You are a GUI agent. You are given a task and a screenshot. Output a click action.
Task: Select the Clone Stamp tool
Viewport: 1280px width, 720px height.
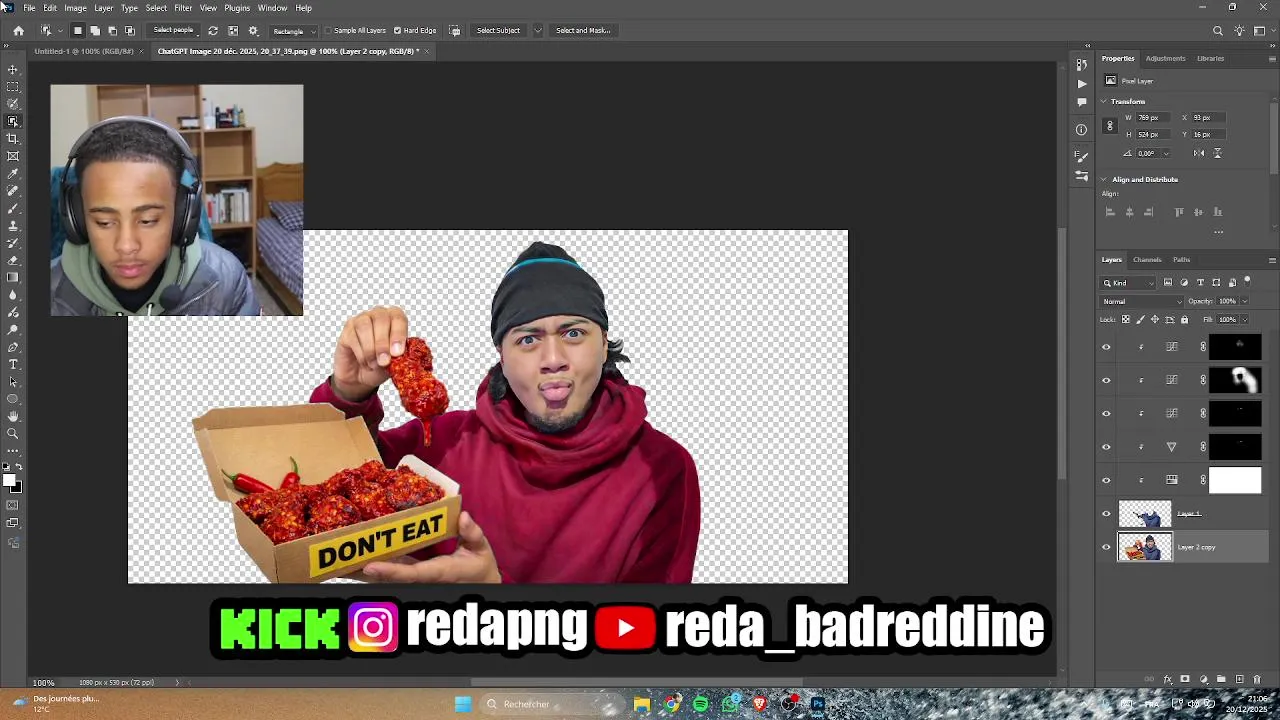pos(13,225)
